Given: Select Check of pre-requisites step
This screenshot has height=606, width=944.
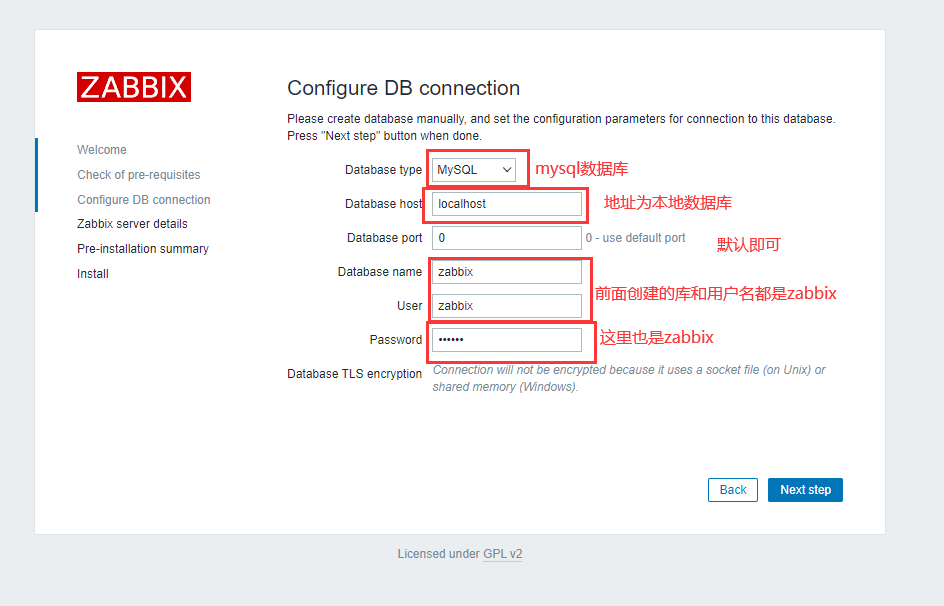Looking at the screenshot, I should pyautogui.click(x=138, y=175).
